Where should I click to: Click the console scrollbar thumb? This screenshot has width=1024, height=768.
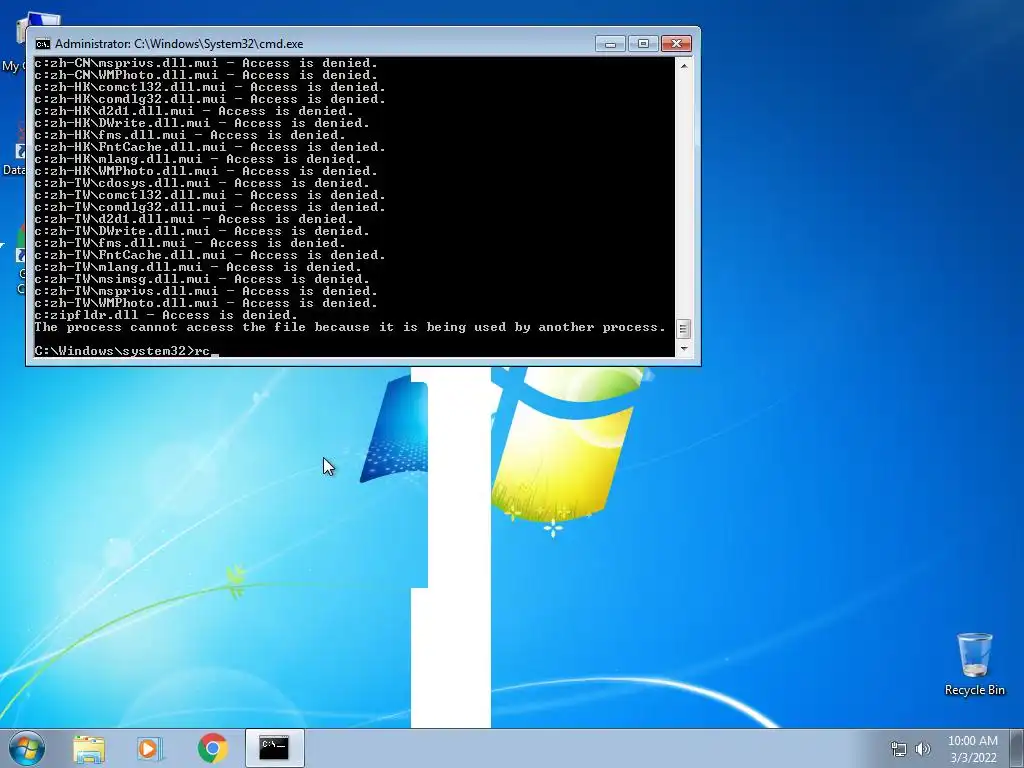(683, 329)
